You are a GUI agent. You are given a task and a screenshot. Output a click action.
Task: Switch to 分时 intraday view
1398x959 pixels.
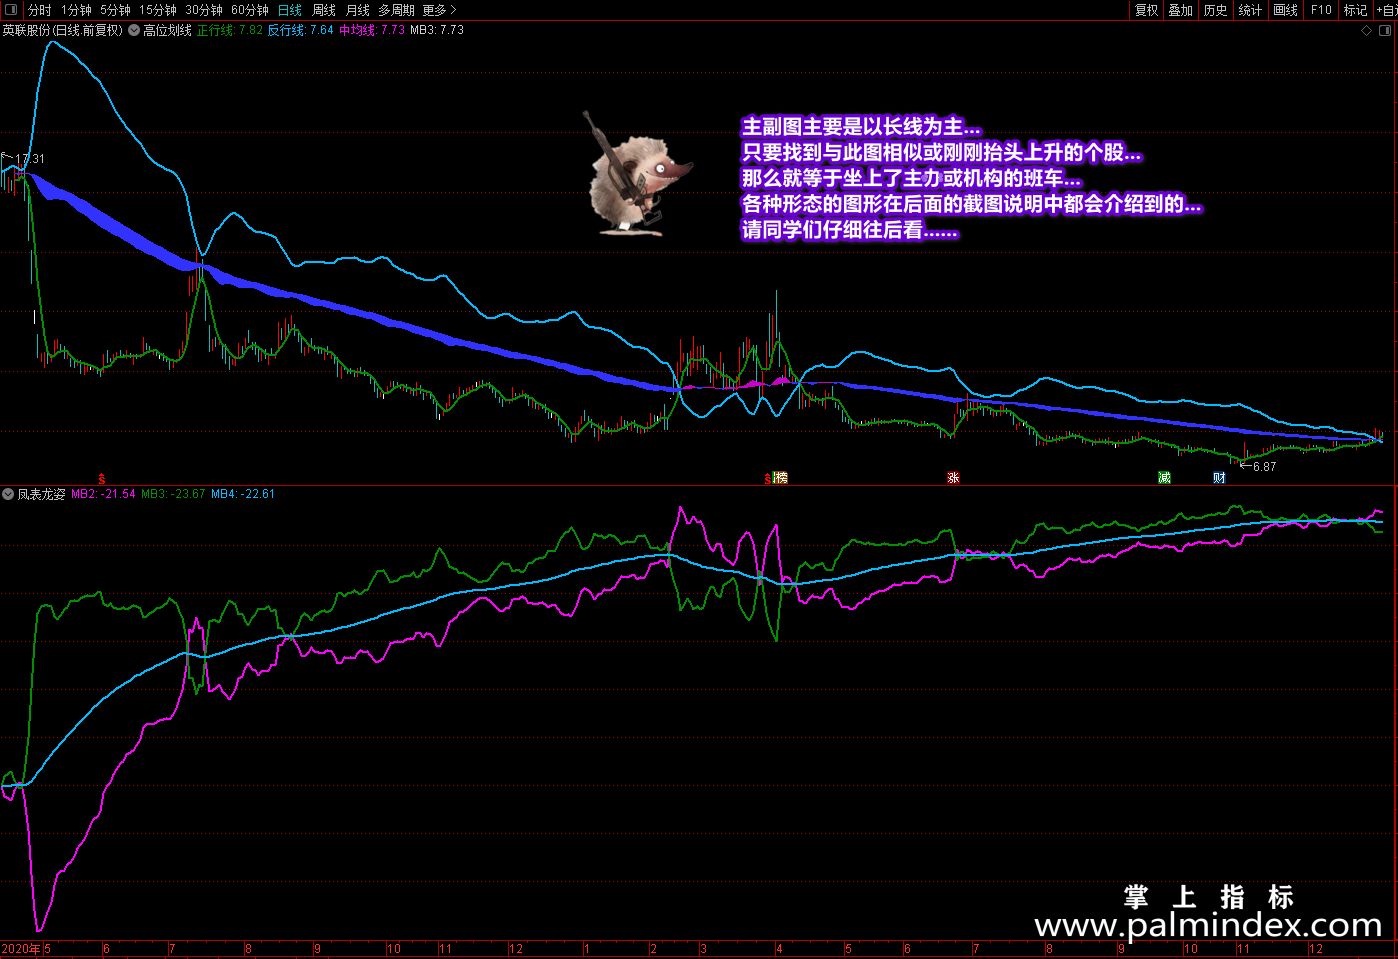tap(40, 10)
